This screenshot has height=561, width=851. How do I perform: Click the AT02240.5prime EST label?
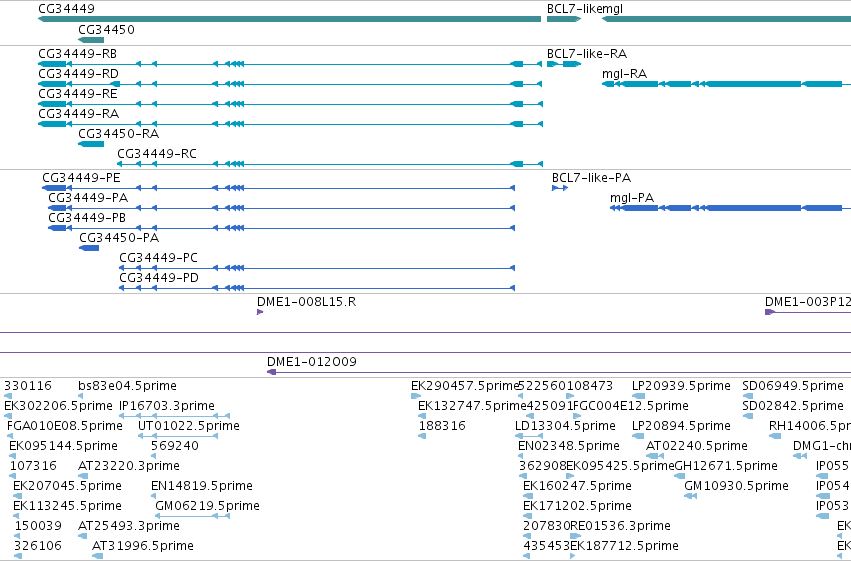pyautogui.click(x=697, y=446)
